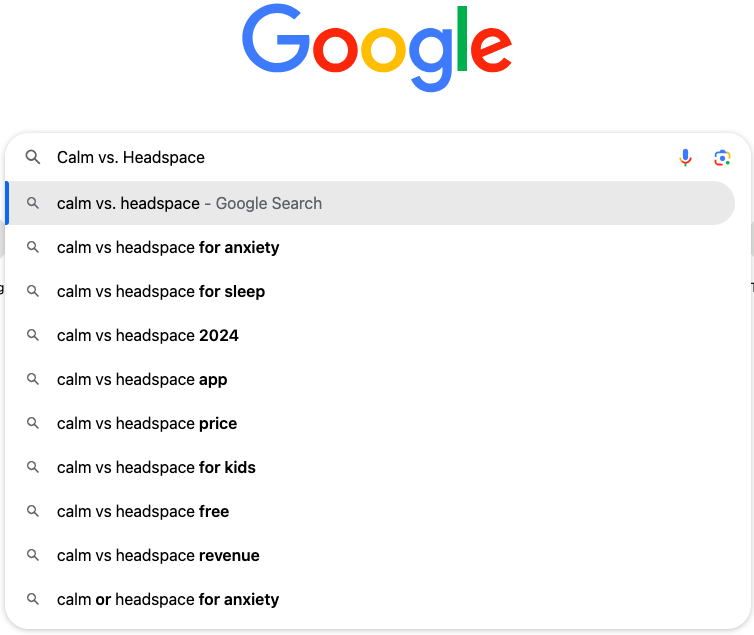Select 'calm vs. headspace - Google Search' suggestion
The width and height of the screenshot is (754, 635).
[189, 203]
